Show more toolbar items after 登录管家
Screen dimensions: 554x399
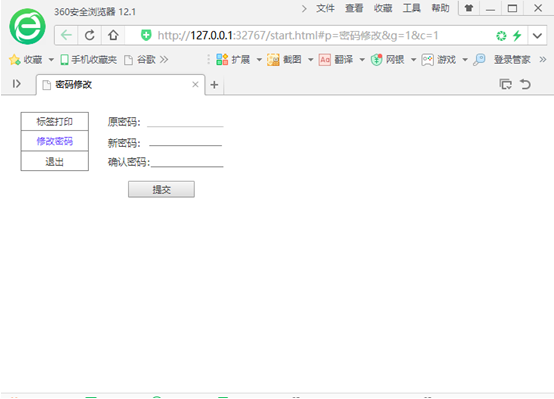[543, 59]
